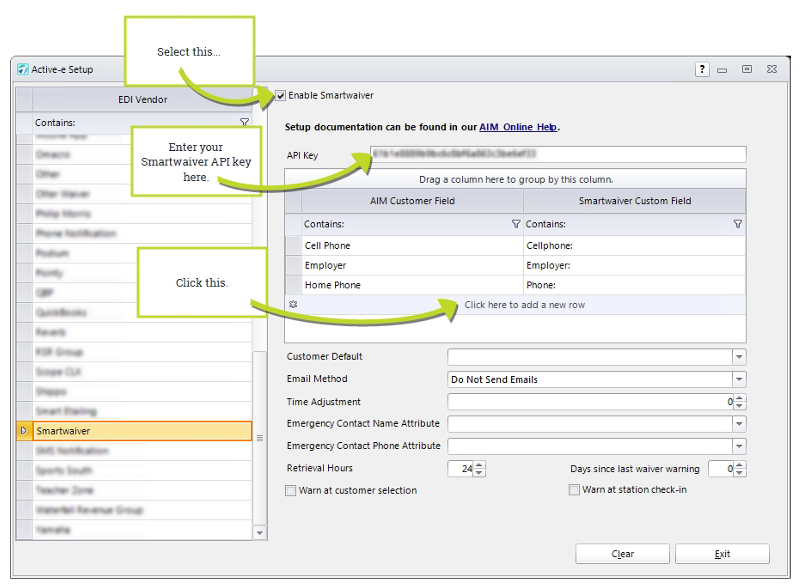
Task: Sort by EDI Vendor column header
Action: tap(142, 100)
